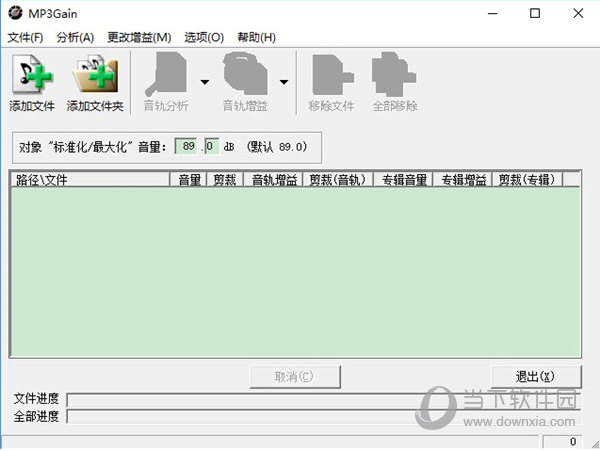This screenshot has height=451, width=600.
Task: Click the 退出(X) exit button
Action: [x=536, y=377]
